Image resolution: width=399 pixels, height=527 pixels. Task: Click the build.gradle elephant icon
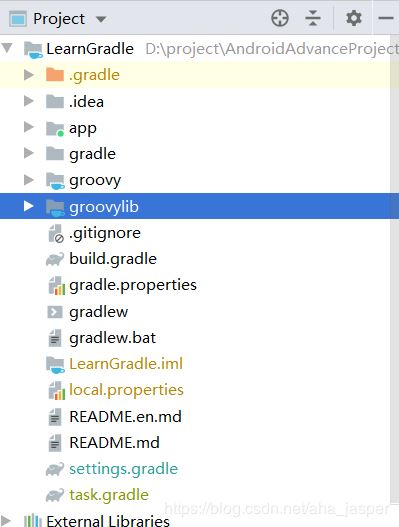pyautogui.click(x=55, y=259)
